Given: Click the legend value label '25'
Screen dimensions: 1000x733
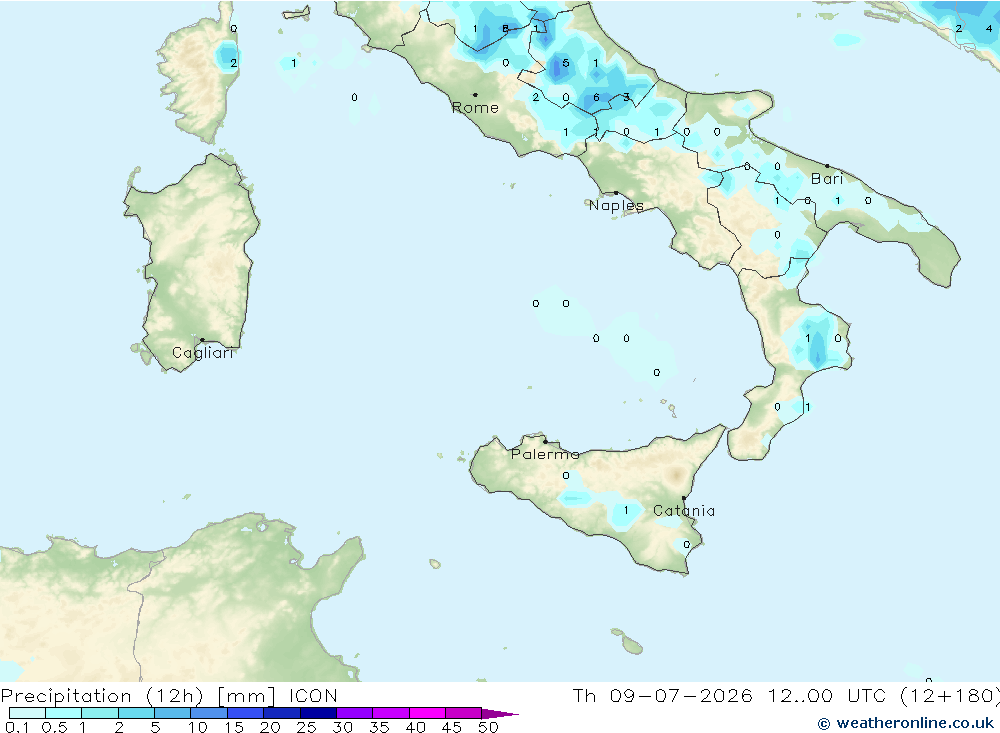Looking at the screenshot, I should coord(307,727).
